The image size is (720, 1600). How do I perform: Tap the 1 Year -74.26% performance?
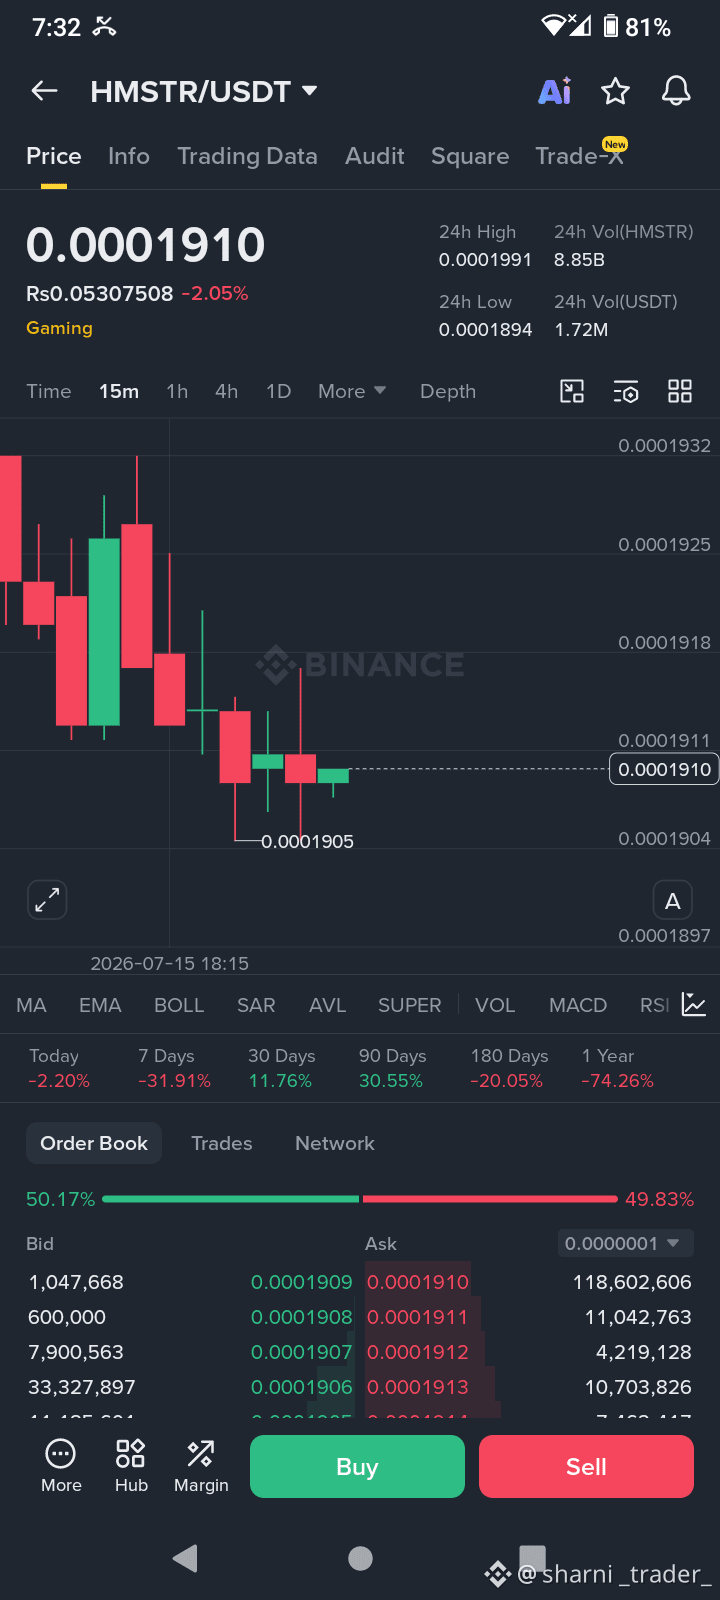617,1068
